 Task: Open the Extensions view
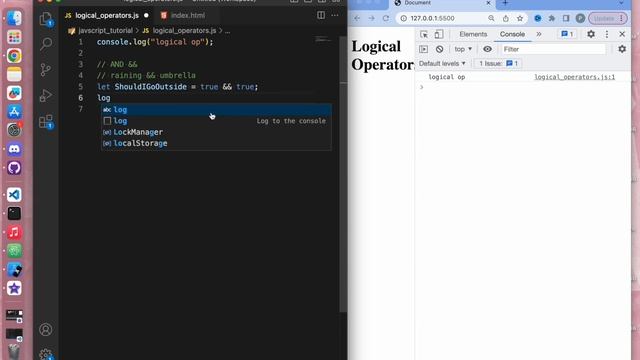46,122
